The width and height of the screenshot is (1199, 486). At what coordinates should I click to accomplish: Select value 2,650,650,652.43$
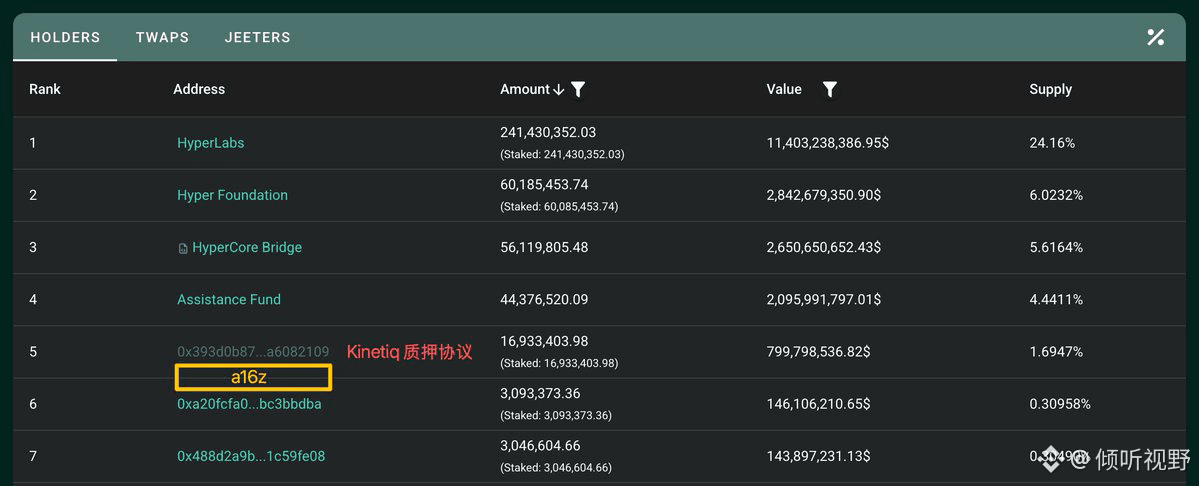click(x=824, y=248)
